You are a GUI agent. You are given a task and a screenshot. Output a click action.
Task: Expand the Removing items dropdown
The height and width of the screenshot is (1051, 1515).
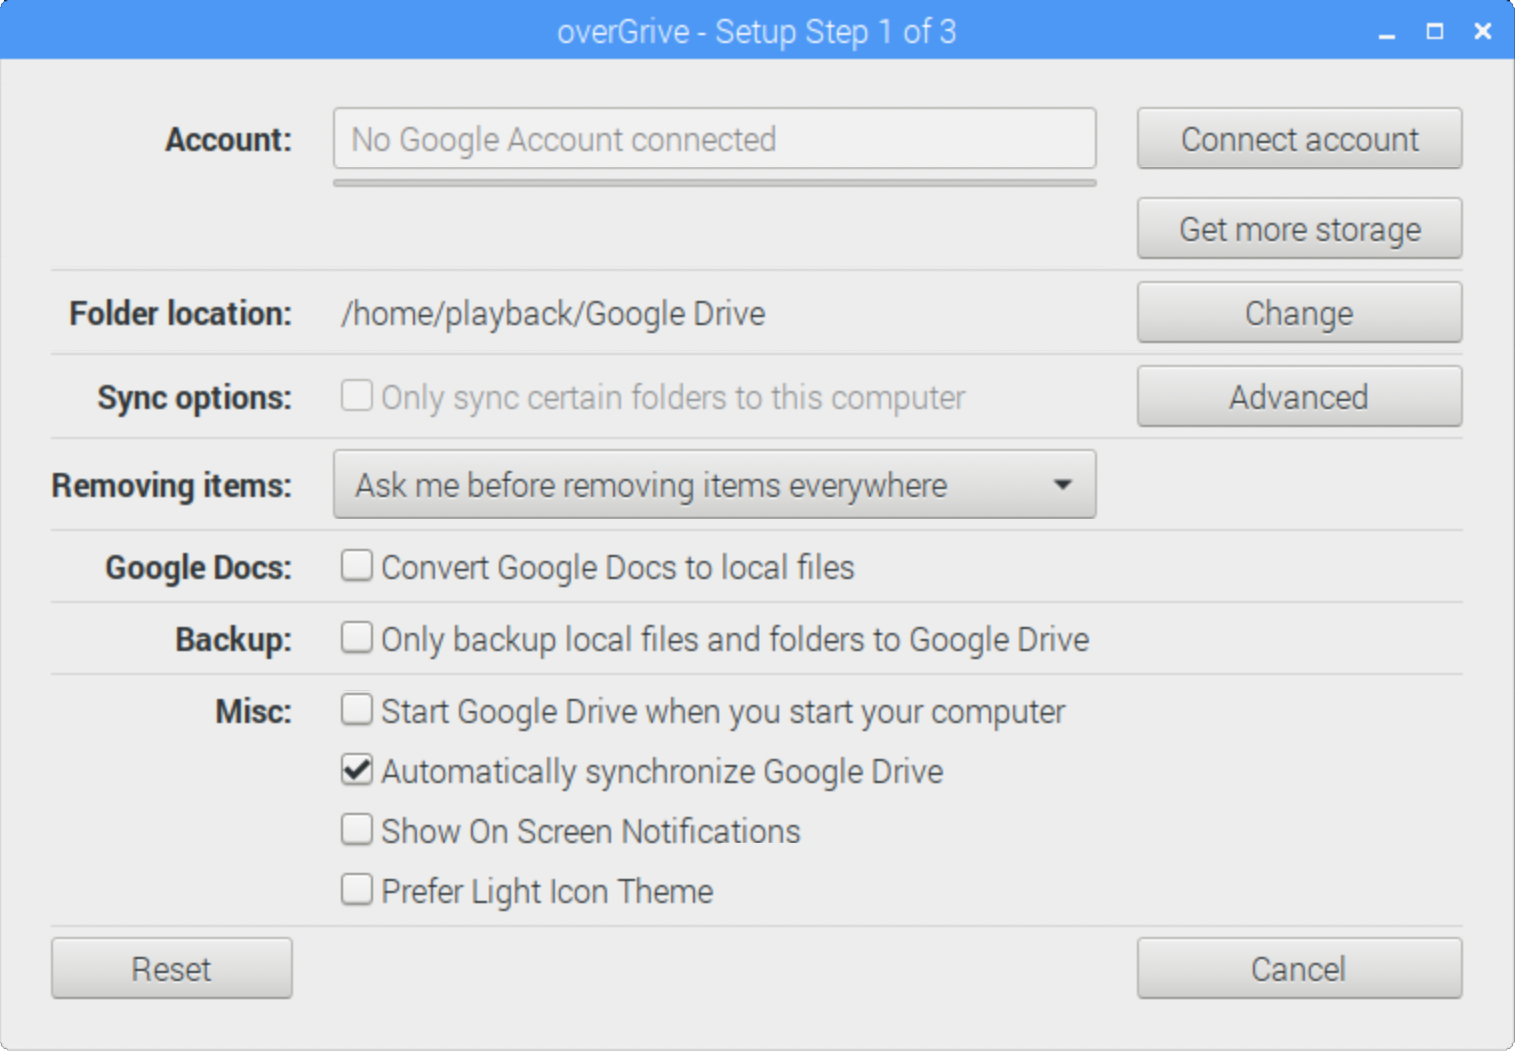pos(713,485)
